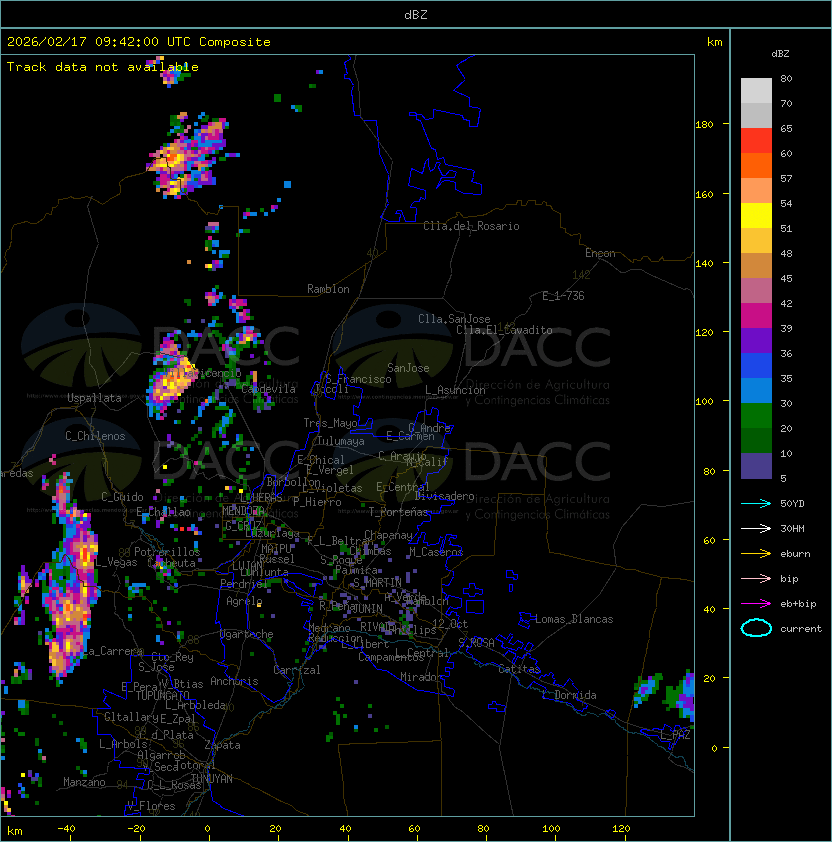The height and width of the screenshot is (842, 832).
Task: Click the 'TUPUNGATO' map label
Action: tap(163, 695)
